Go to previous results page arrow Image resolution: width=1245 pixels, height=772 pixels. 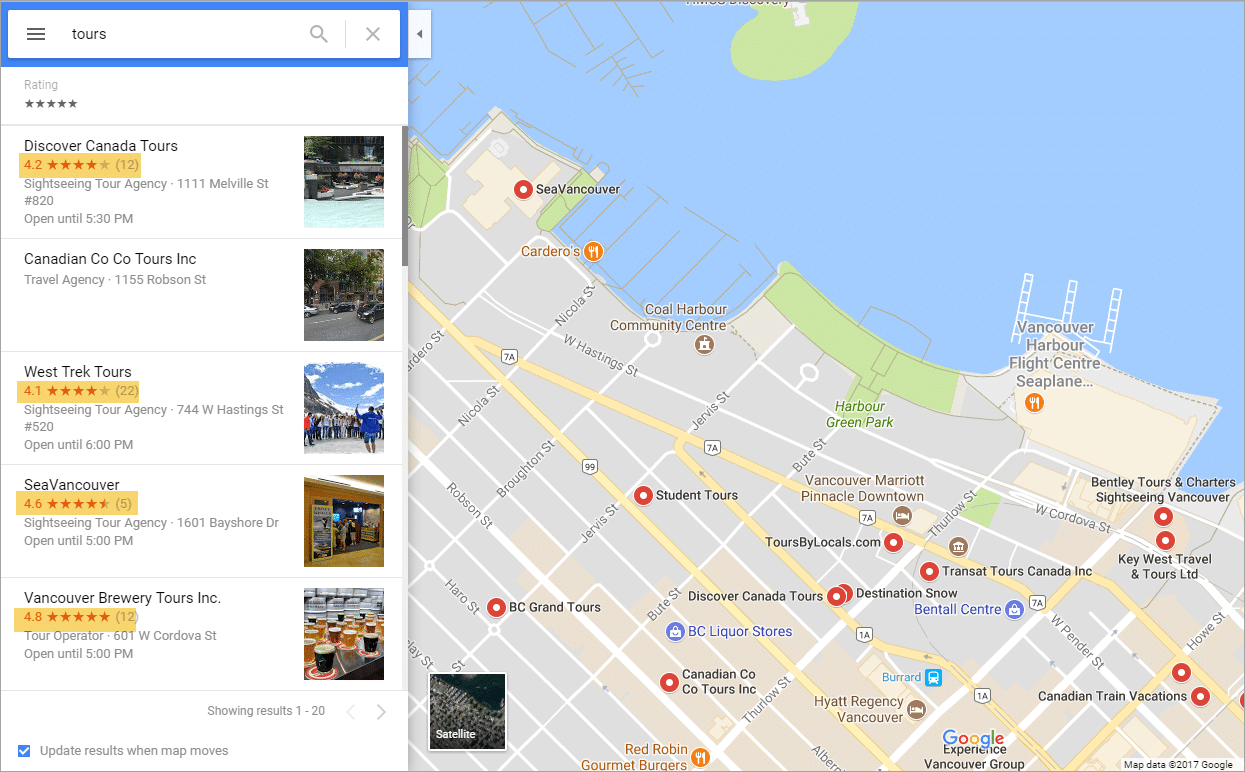pyautogui.click(x=350, y=712)
